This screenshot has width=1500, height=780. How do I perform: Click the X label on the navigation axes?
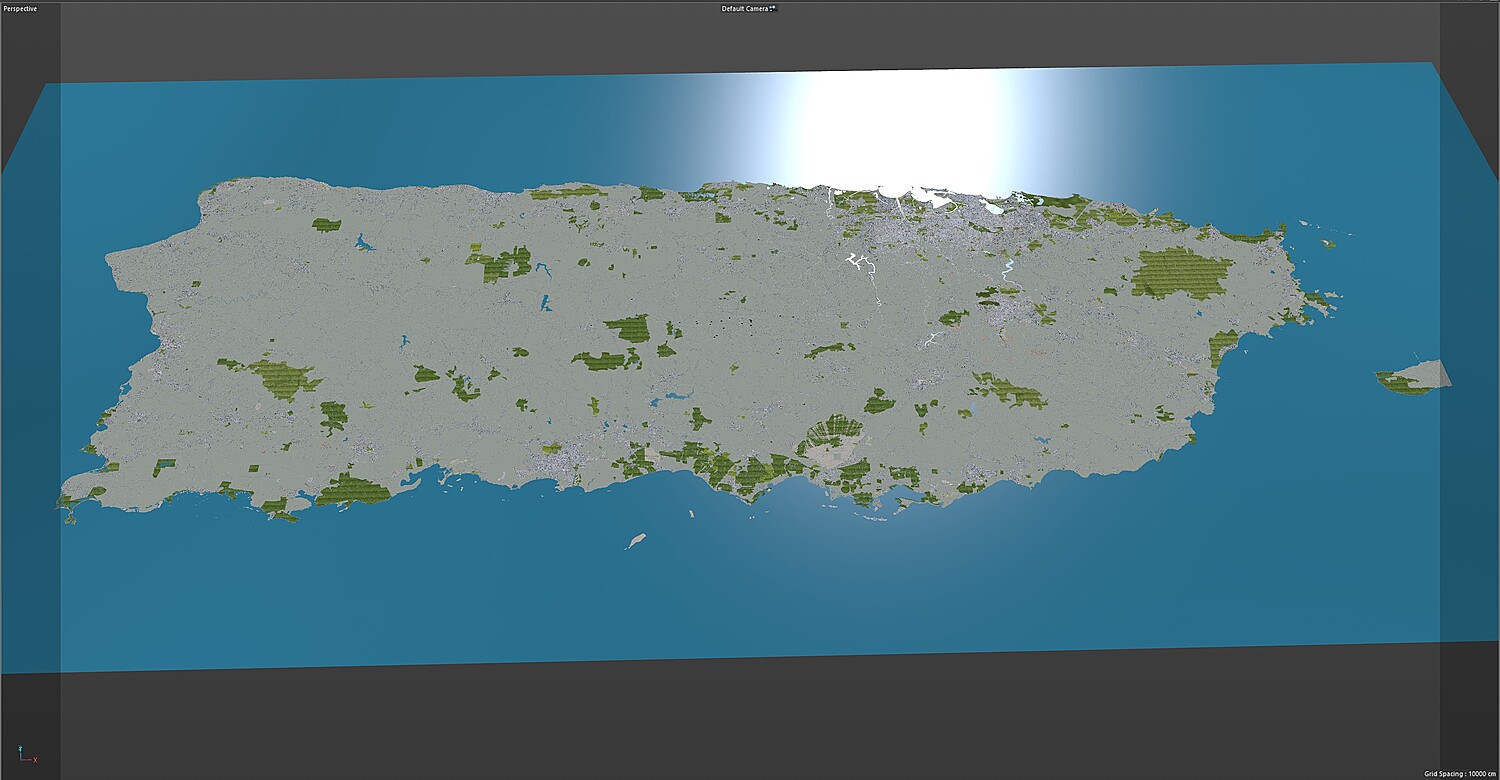click(35, 760)
